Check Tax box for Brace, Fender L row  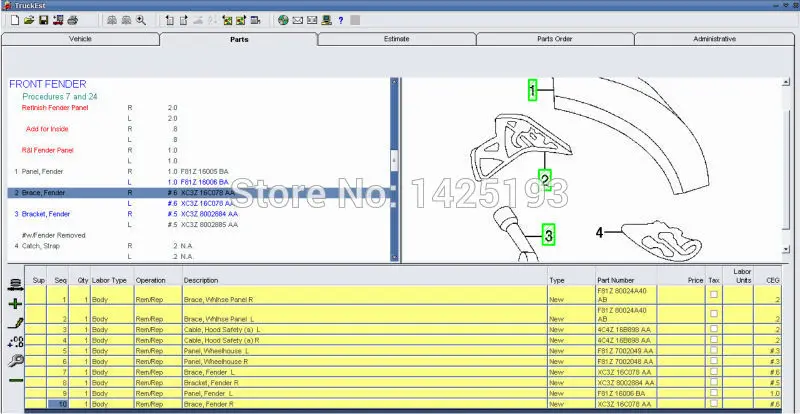[x=714, y=372]
